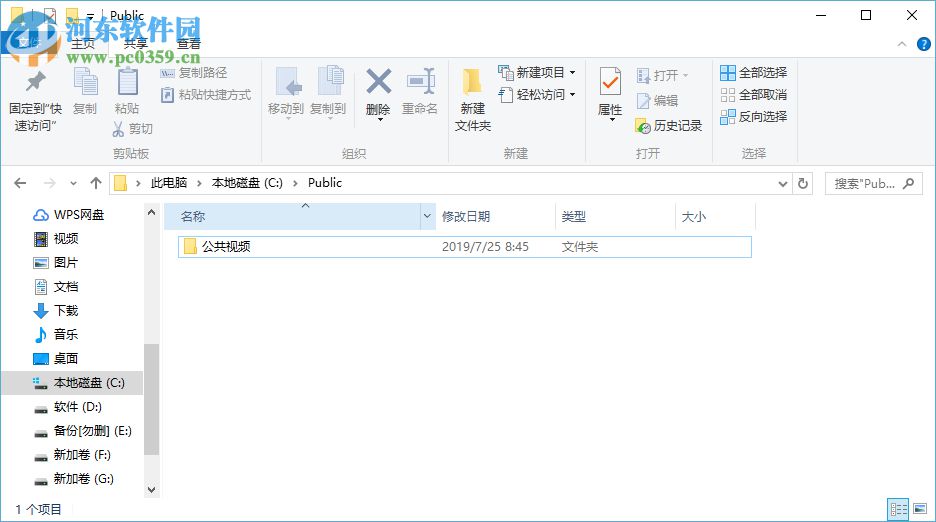Go back with the left arrow
The height and width of the screenshot is (522, 936).
20,183
